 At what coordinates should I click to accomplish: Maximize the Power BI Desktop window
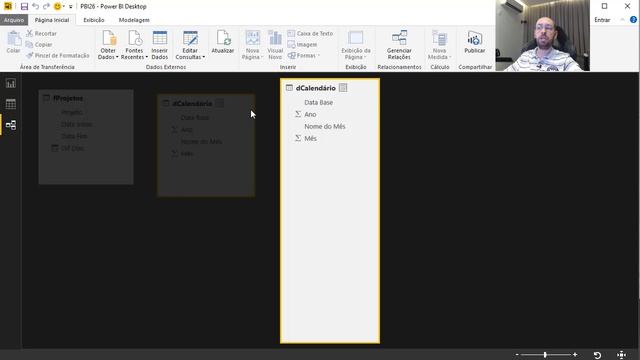click(x=604, y=6)
